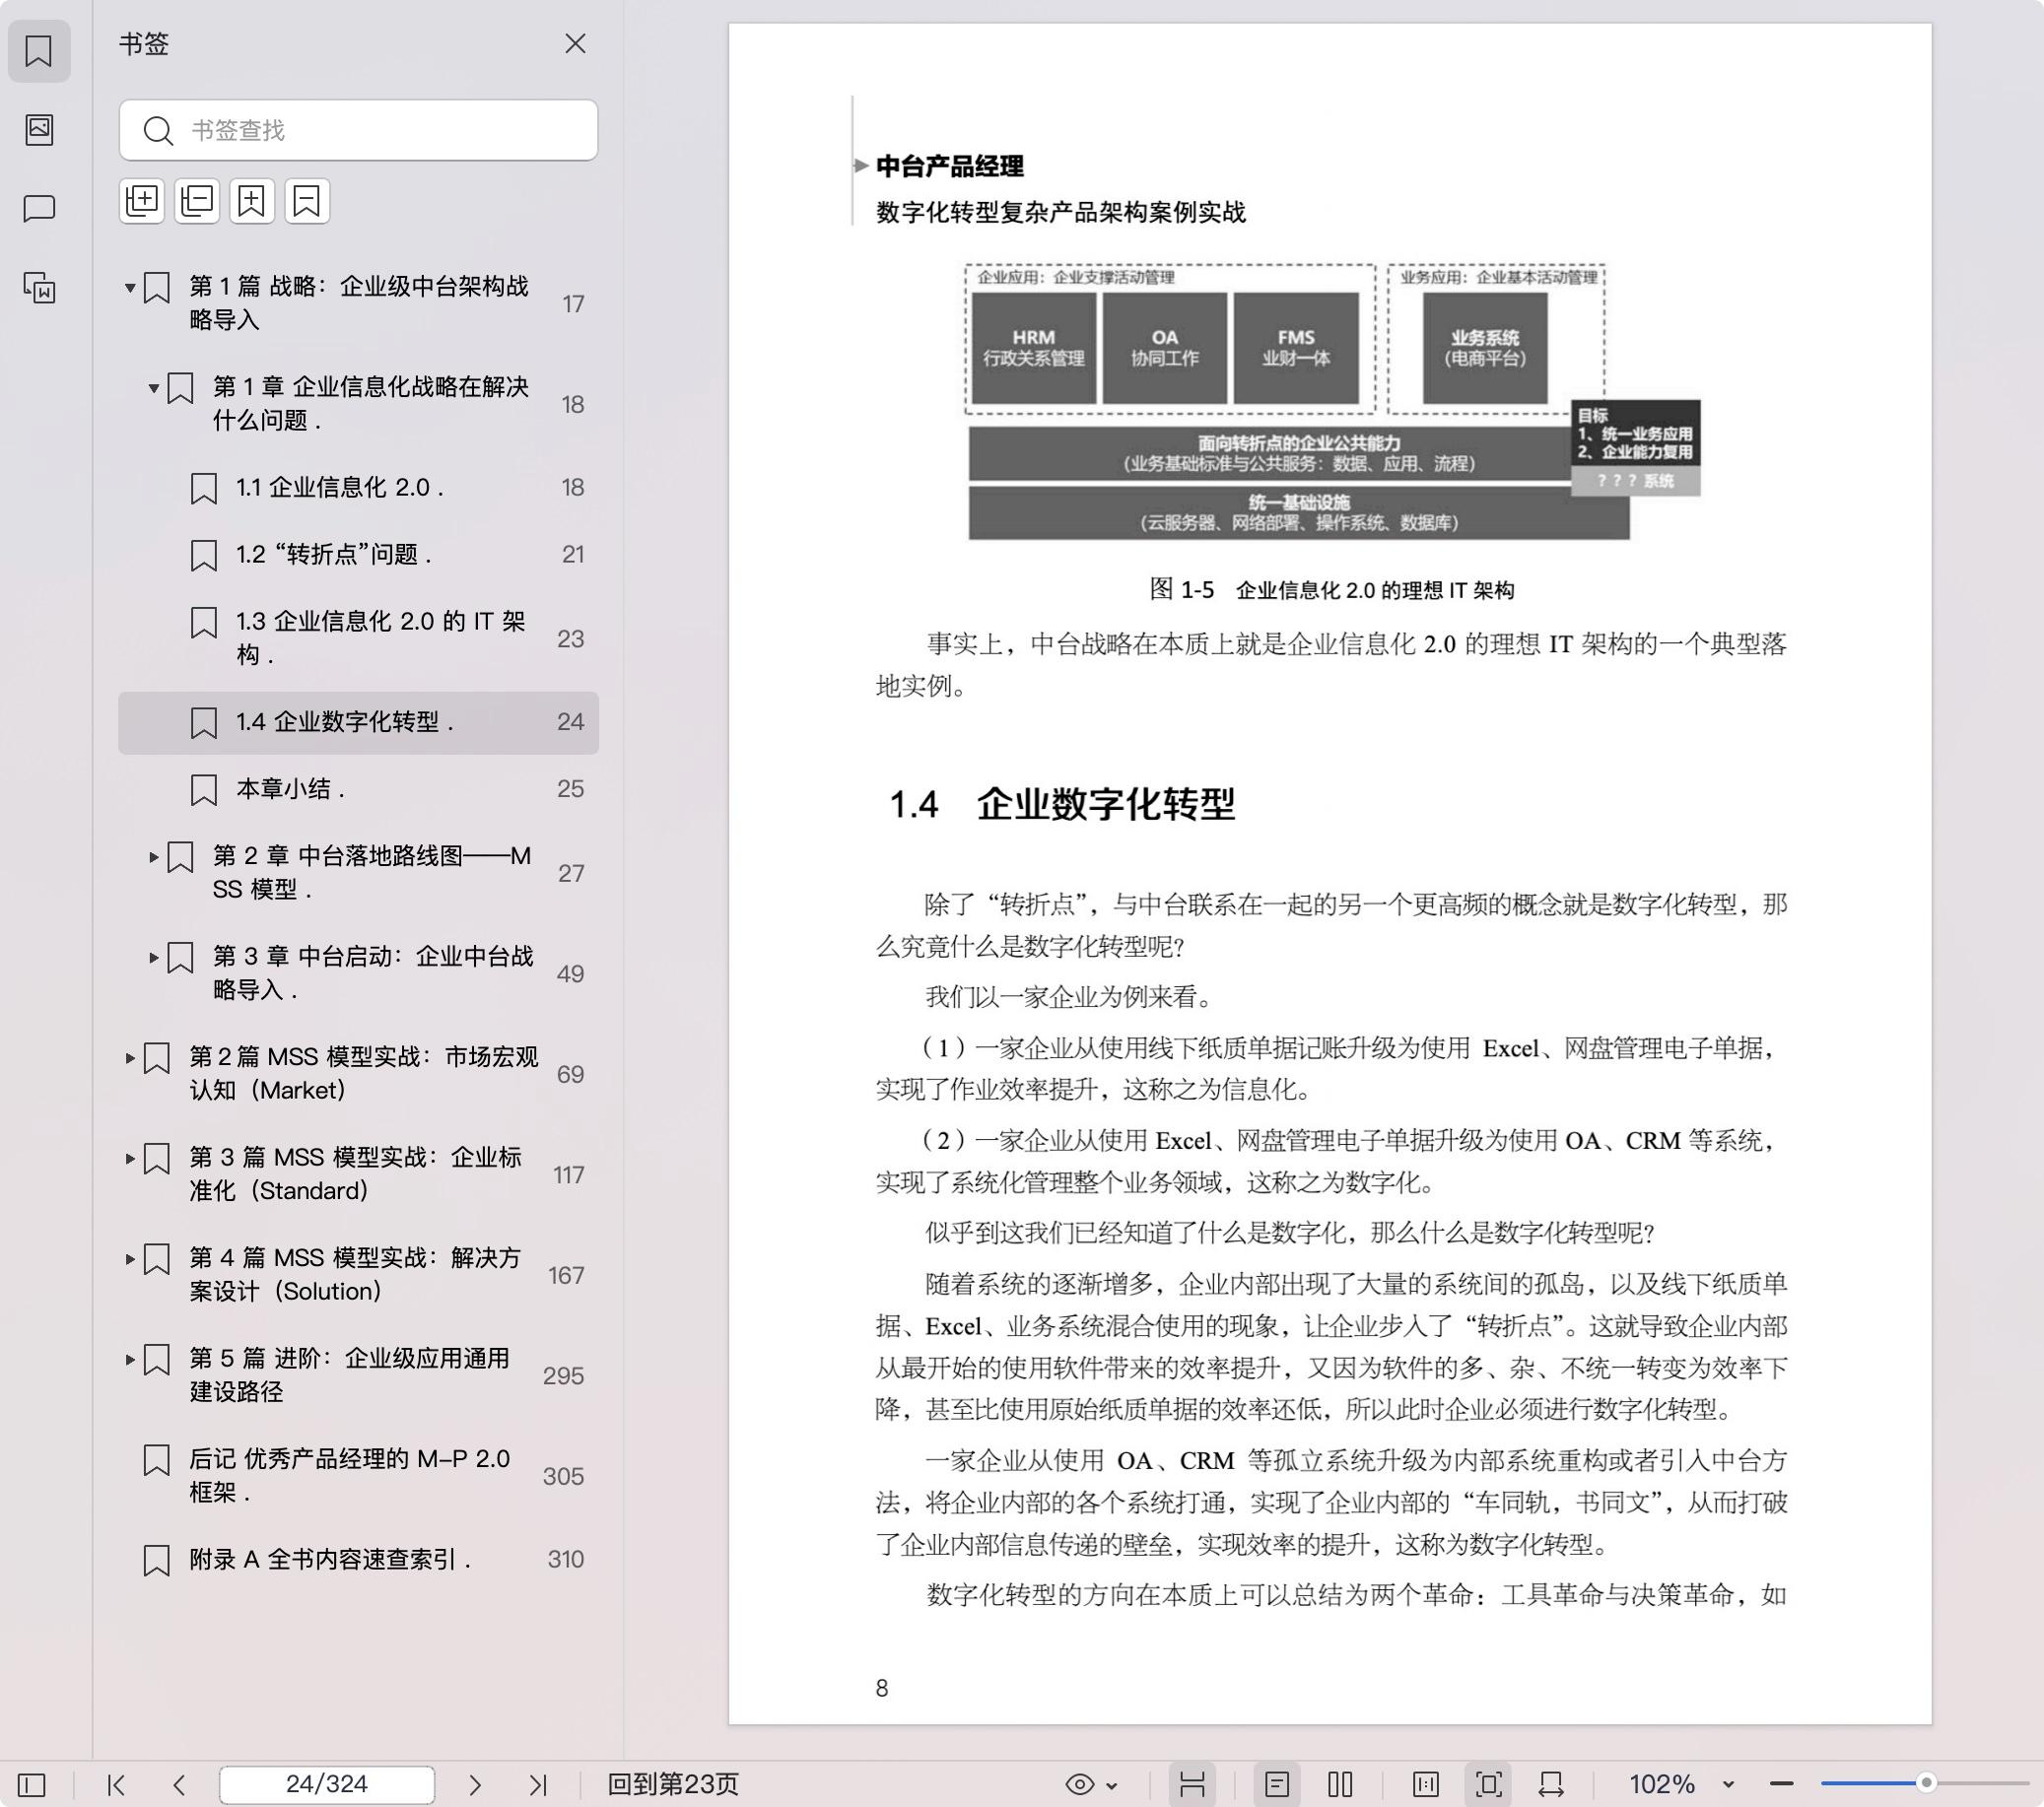Go to bookmark 1.3 企业信息化 2.0 的 IT 架构
Screen dimensions: 2044x1807
(358, 638)
